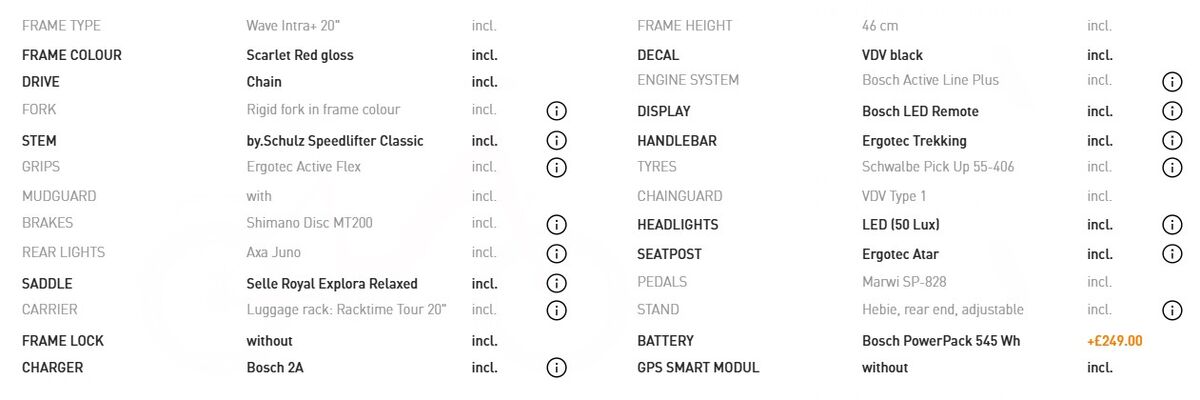1200x400 pixels.
Task: Click info icon beside Ergotec Active Flex grips
Action: point(557,167)
